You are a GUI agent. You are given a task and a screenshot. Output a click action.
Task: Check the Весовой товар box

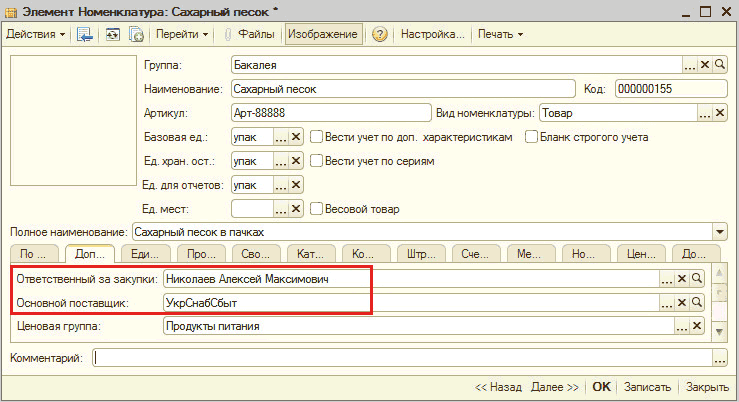[x=316, y=208]
